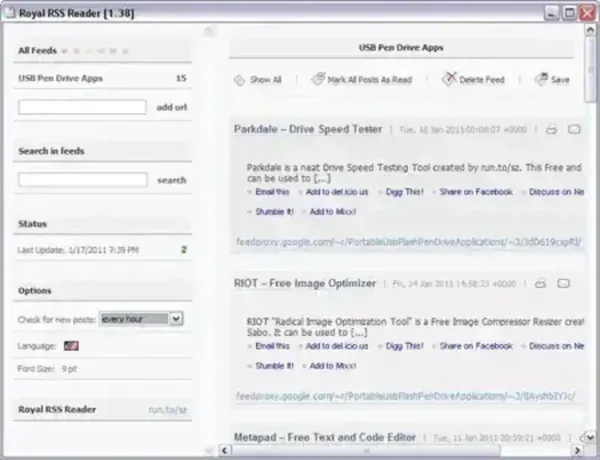Click the search button

point(172,180)
